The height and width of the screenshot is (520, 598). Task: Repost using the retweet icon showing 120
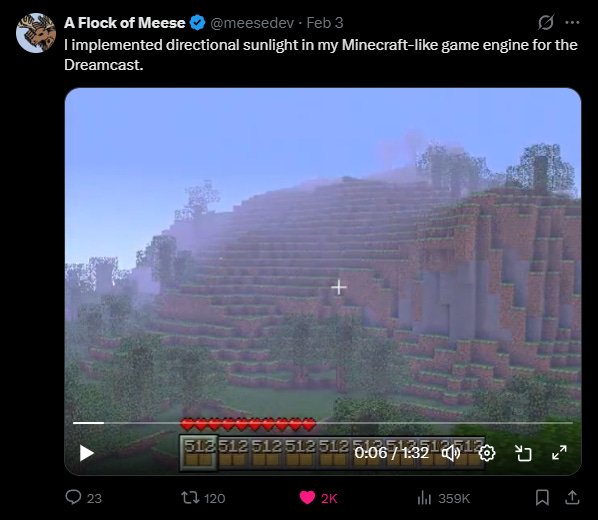[203, 498]
